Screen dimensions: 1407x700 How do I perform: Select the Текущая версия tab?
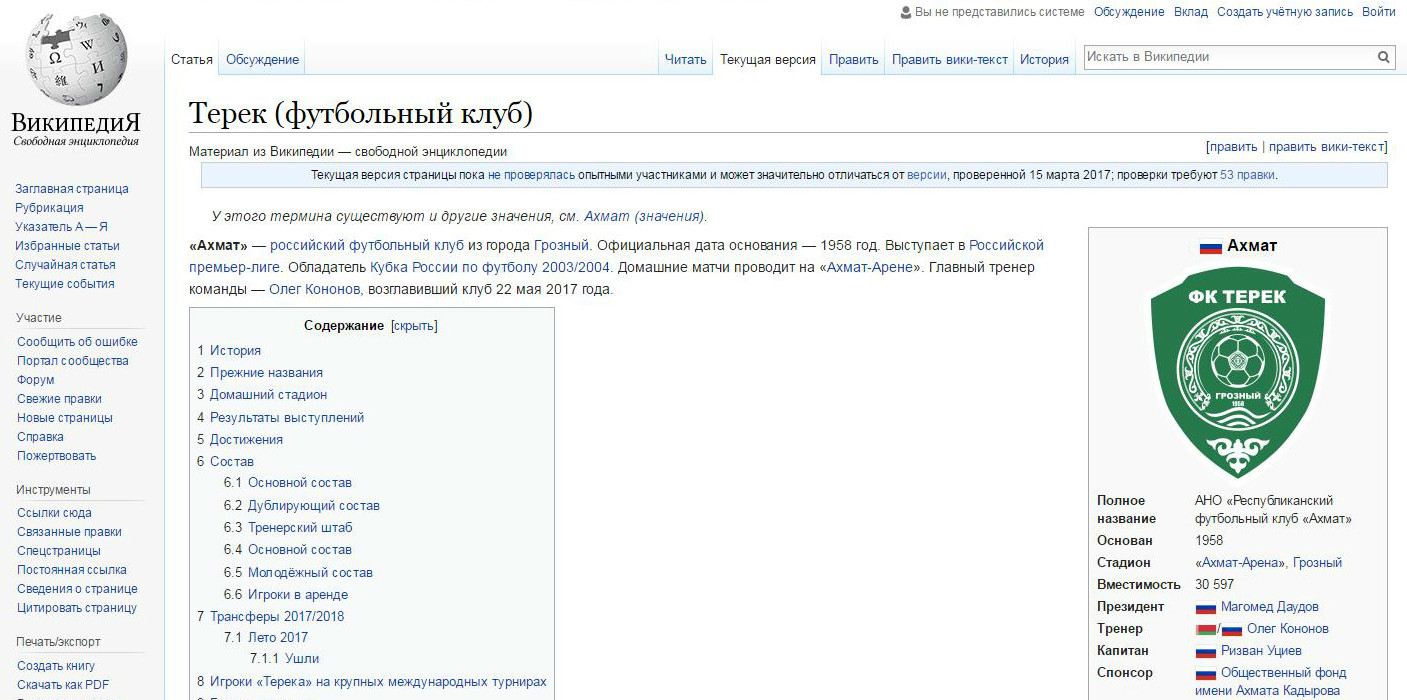click(768, 59)
